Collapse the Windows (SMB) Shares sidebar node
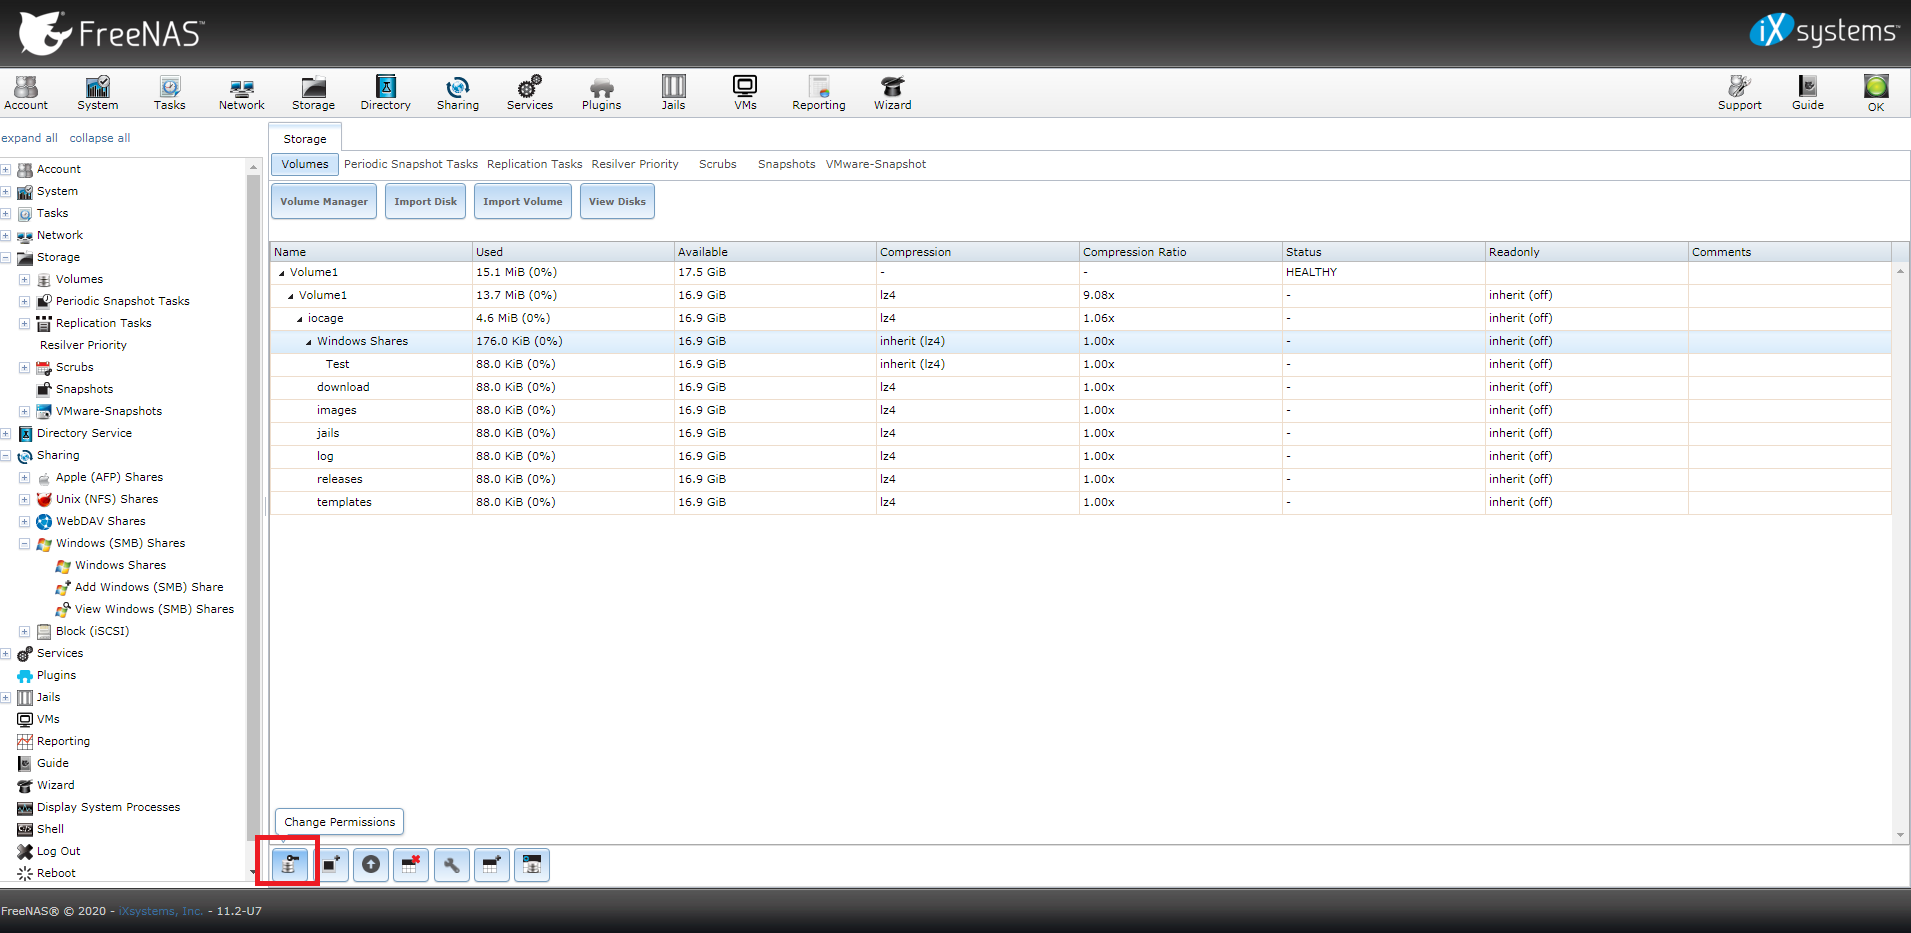This screenshot has height=933, width=1911. (x=25, y=544)
